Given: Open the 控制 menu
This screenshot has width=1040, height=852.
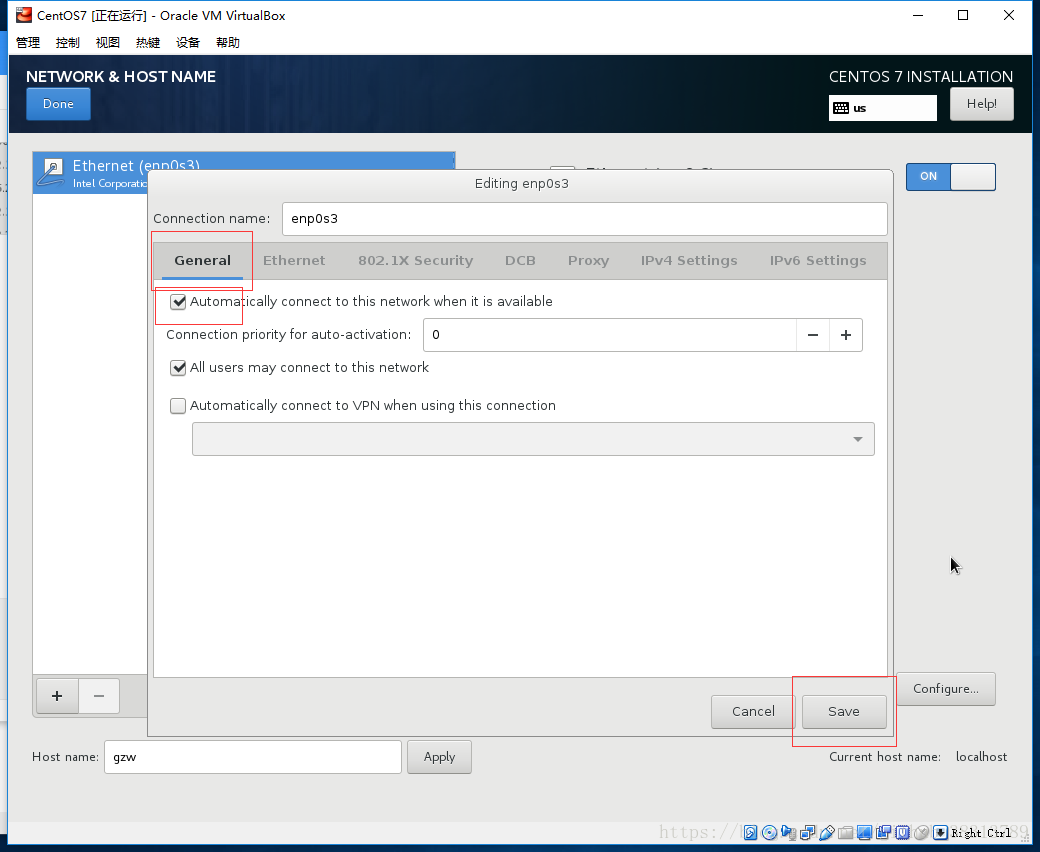Looking at the screenshot, I should coord(68,42).
